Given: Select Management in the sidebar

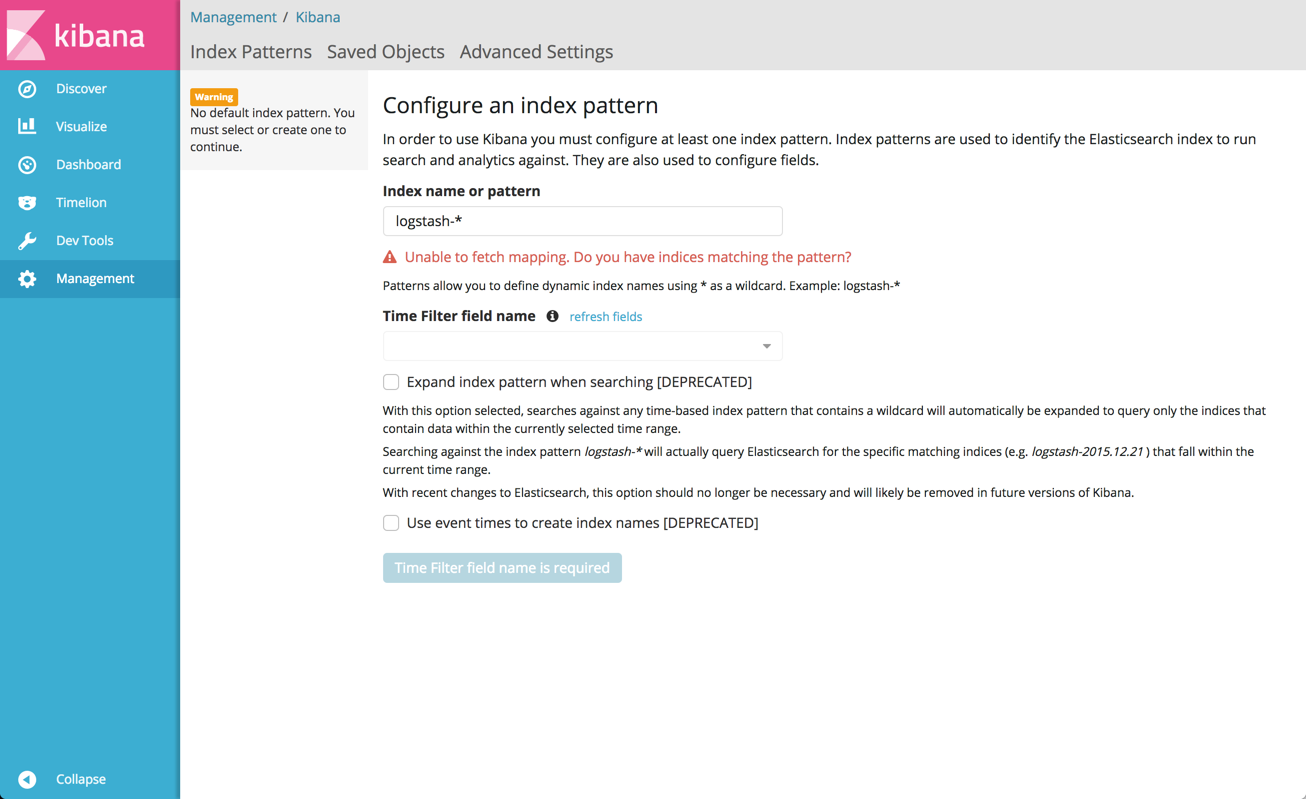Looking at the screenshot, I should (90, 279).
